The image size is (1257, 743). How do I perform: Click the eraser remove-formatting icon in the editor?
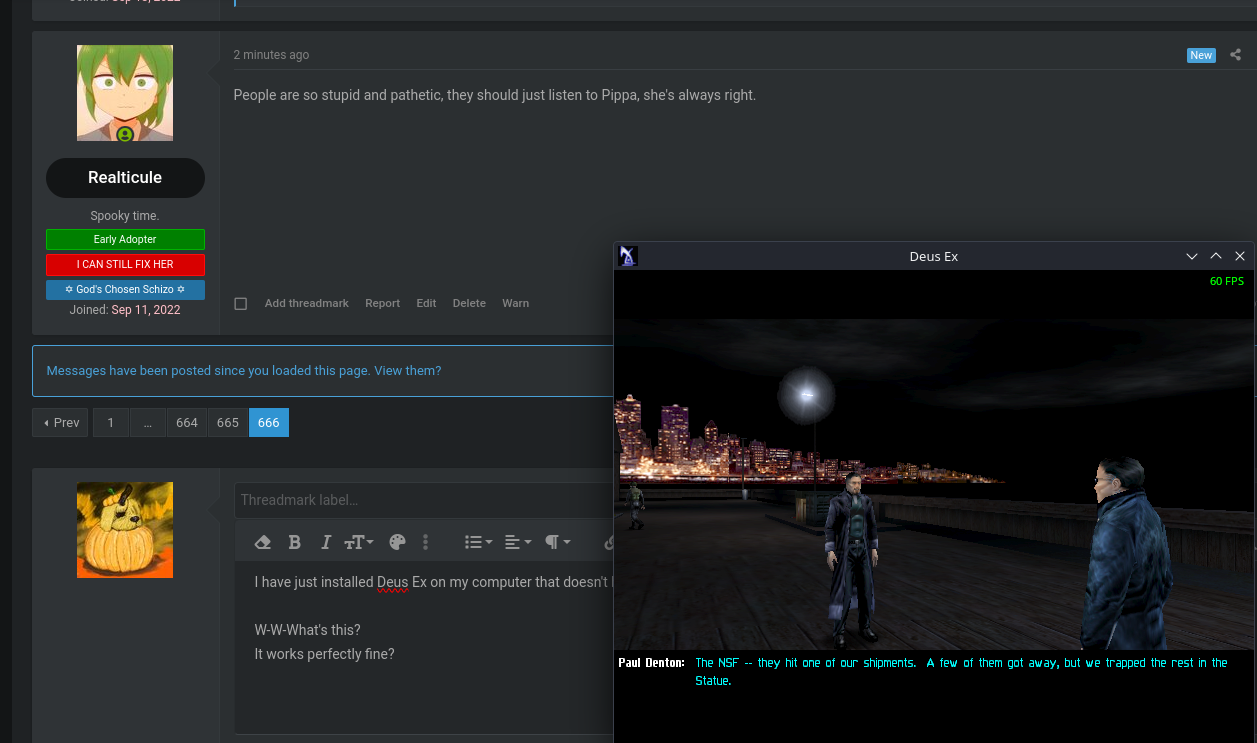point(263,542)
